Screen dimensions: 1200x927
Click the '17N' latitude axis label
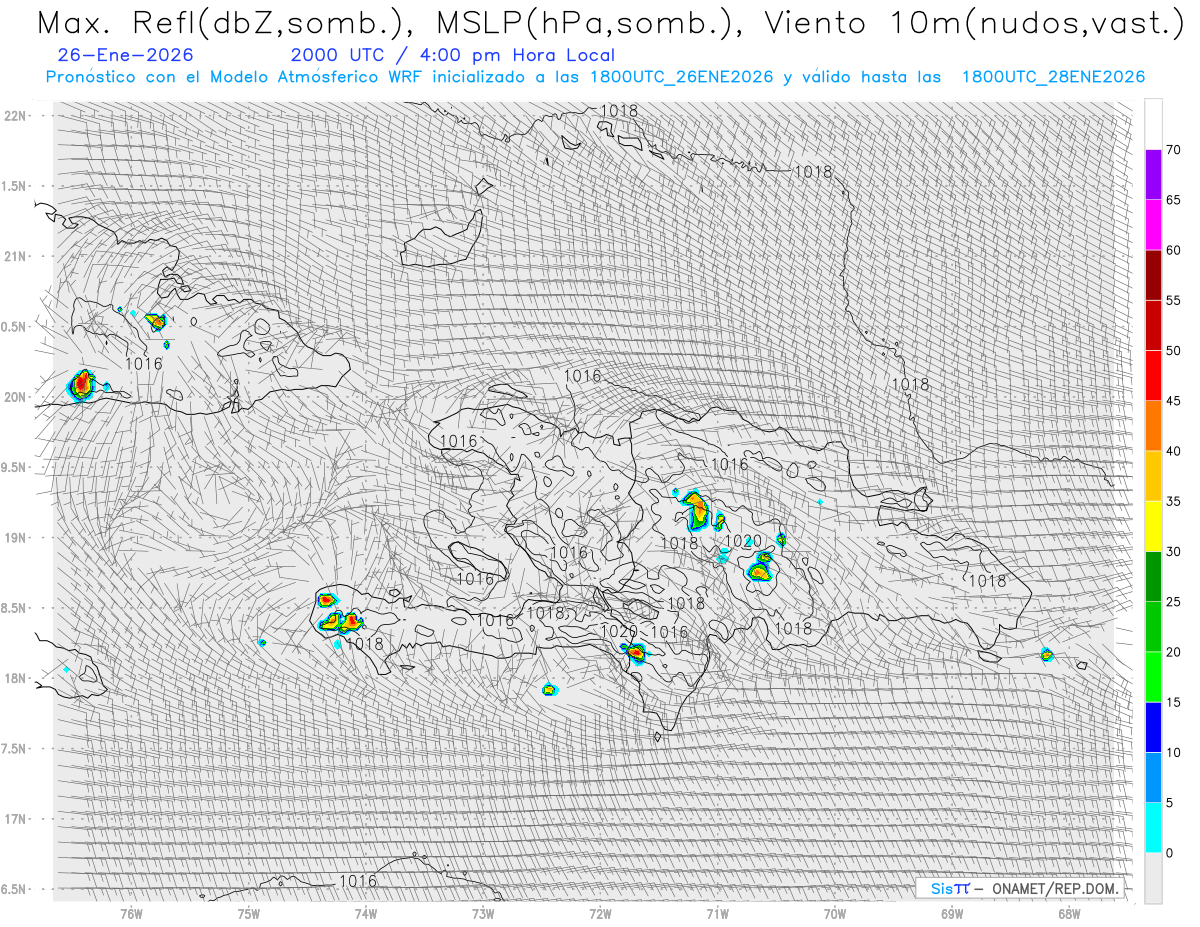pos(15,820)
